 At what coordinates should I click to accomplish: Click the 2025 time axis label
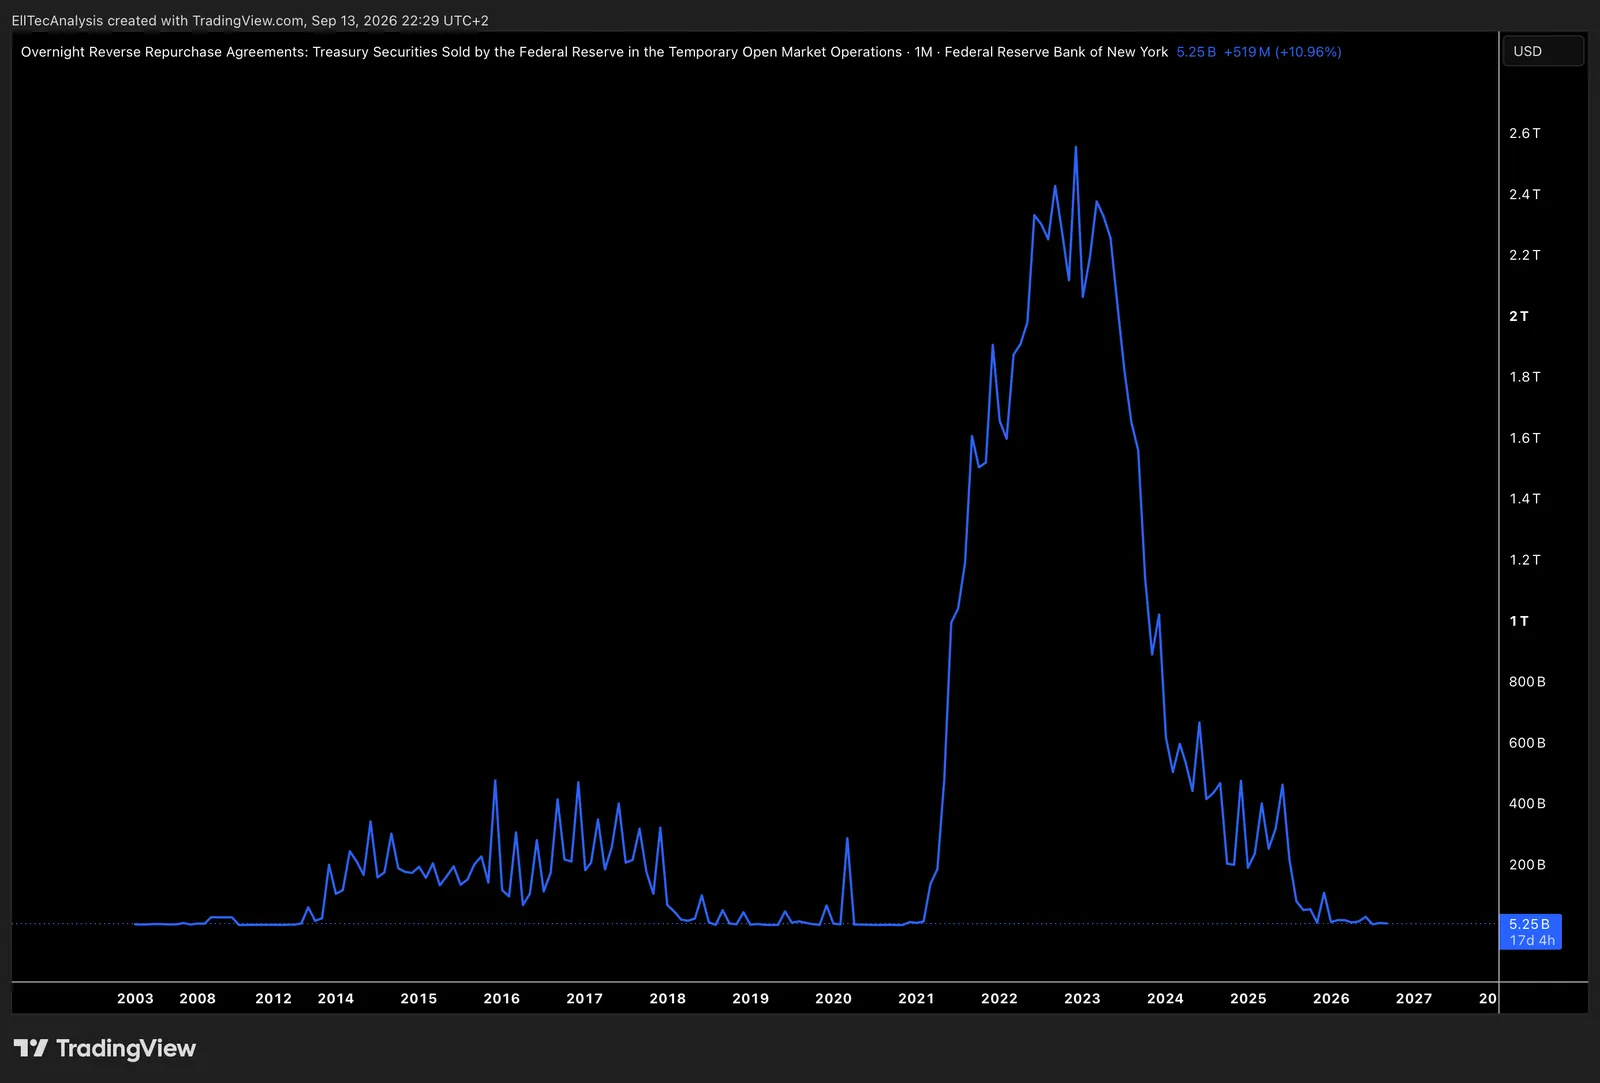click(1249, 998)
